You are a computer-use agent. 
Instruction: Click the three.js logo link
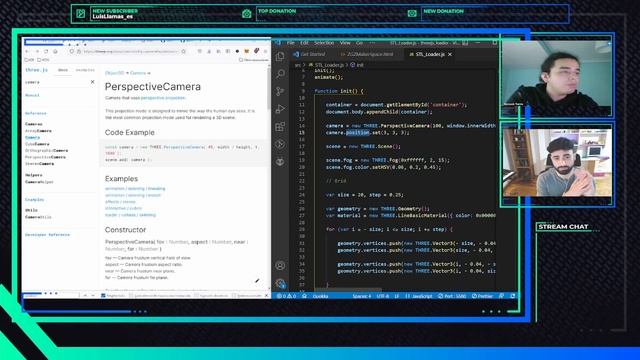click(x=36, y=70)
